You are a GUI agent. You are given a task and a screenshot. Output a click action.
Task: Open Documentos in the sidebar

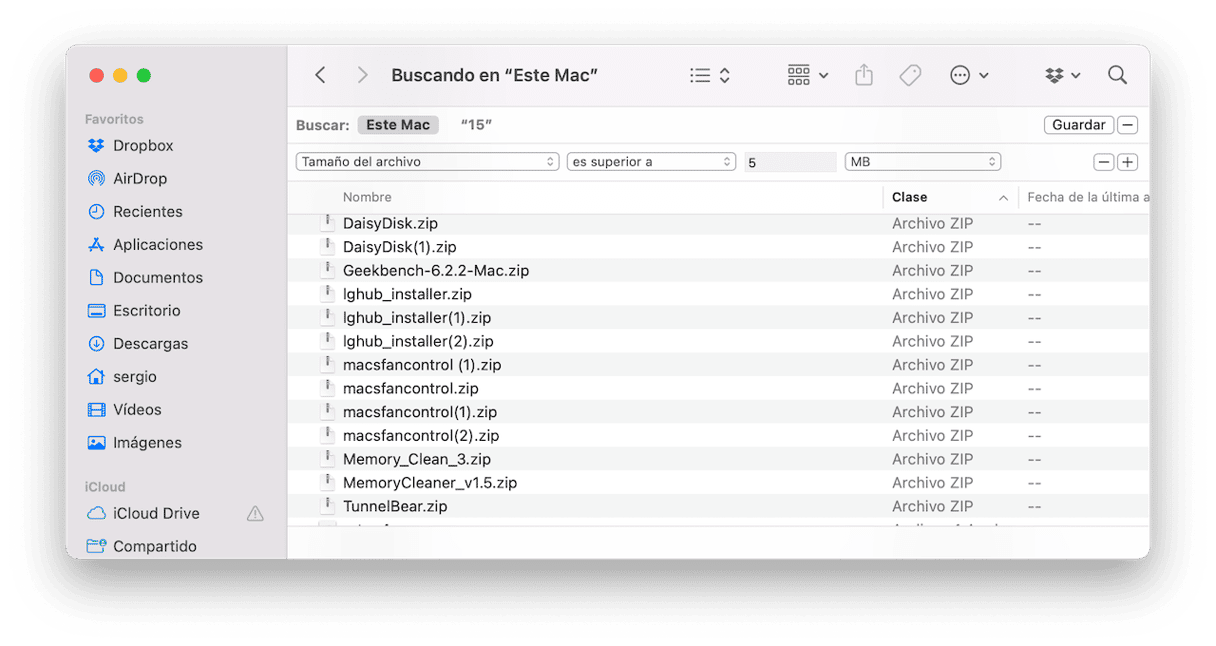coord(158,277)
